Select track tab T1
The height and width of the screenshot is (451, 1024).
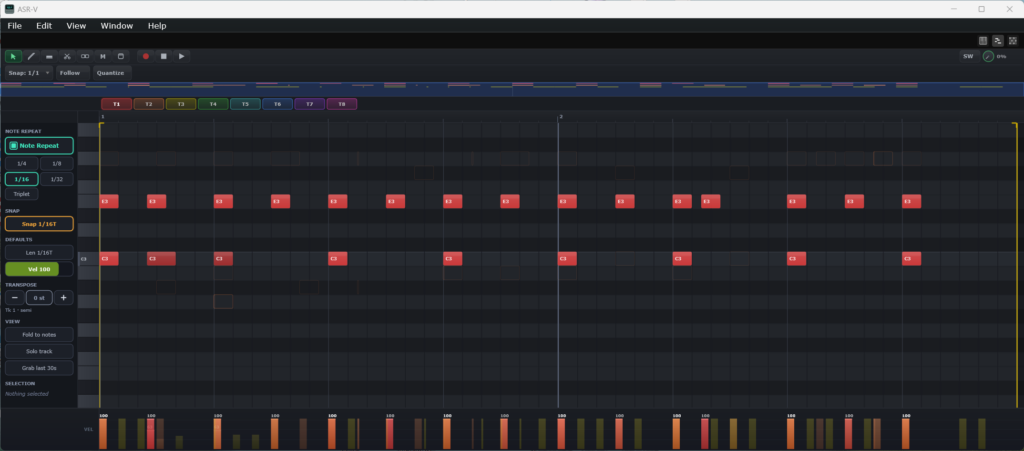116,104
